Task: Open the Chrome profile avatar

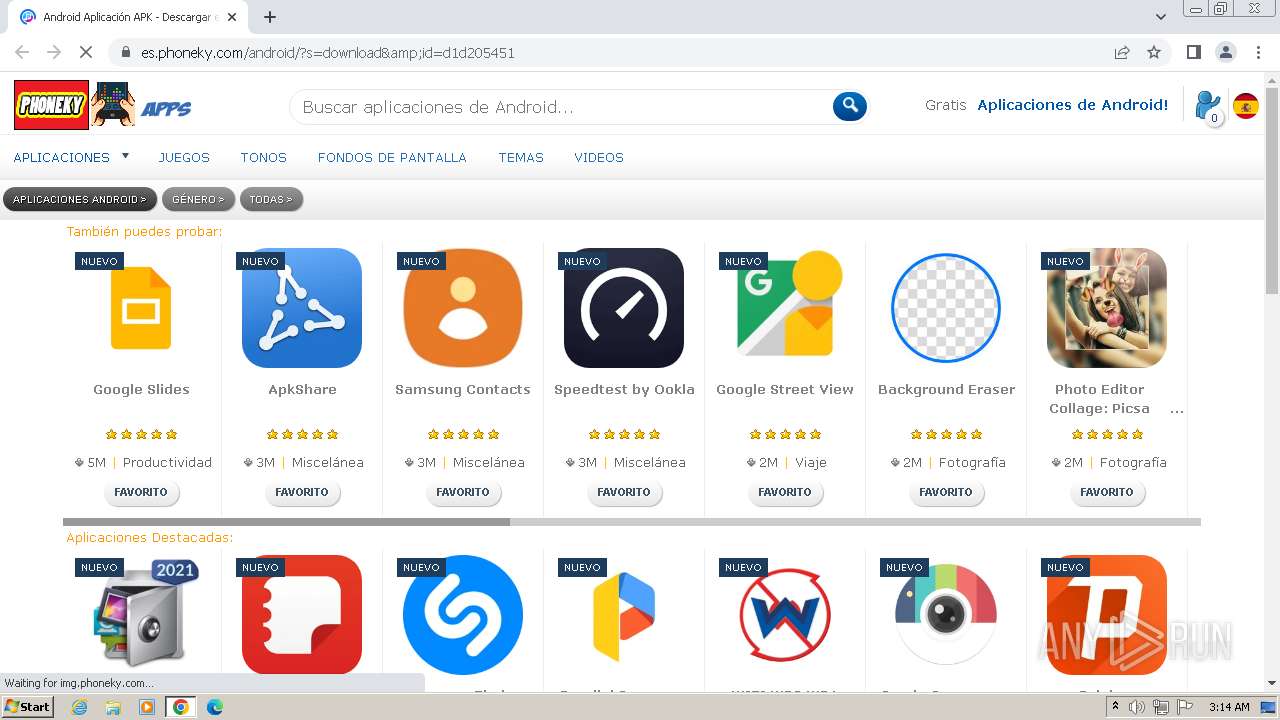Action: (1225, 52)
